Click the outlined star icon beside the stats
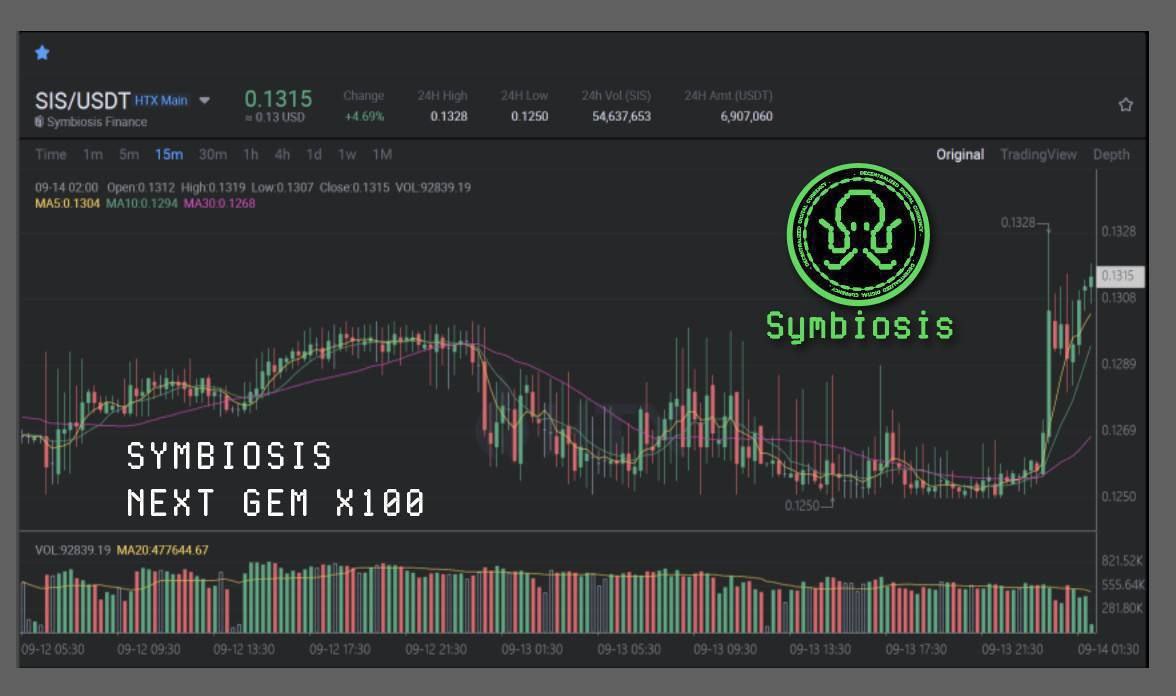 tap(1126, 104)
